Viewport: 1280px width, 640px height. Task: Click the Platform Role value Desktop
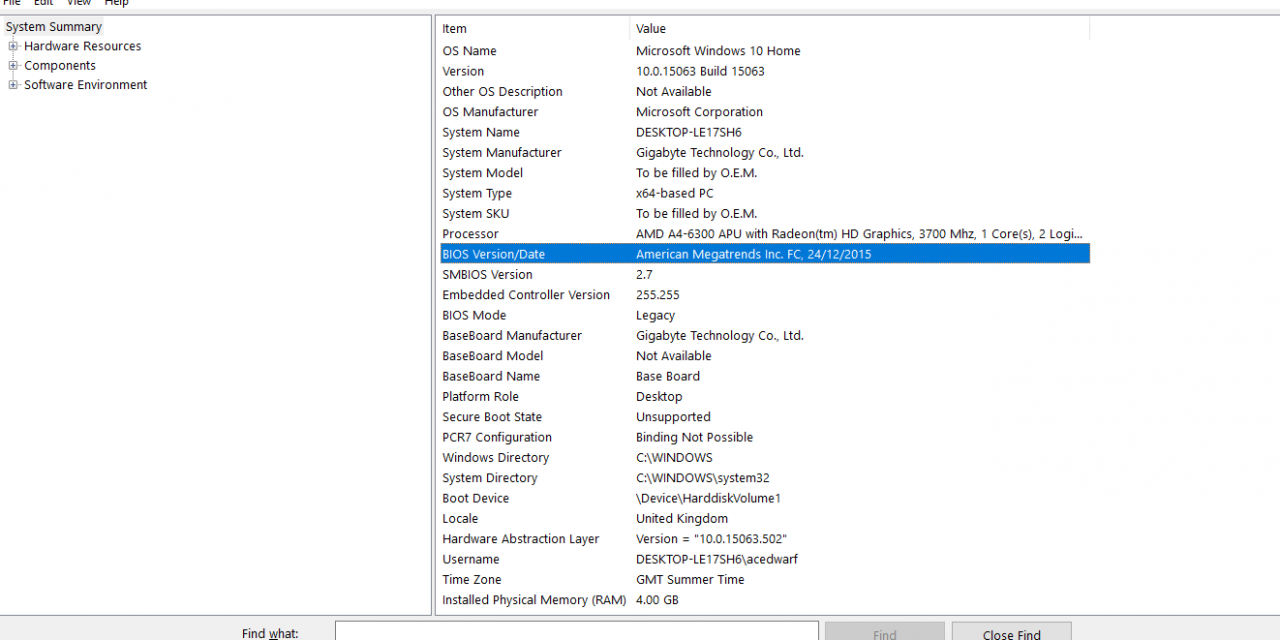click(659, 397)
